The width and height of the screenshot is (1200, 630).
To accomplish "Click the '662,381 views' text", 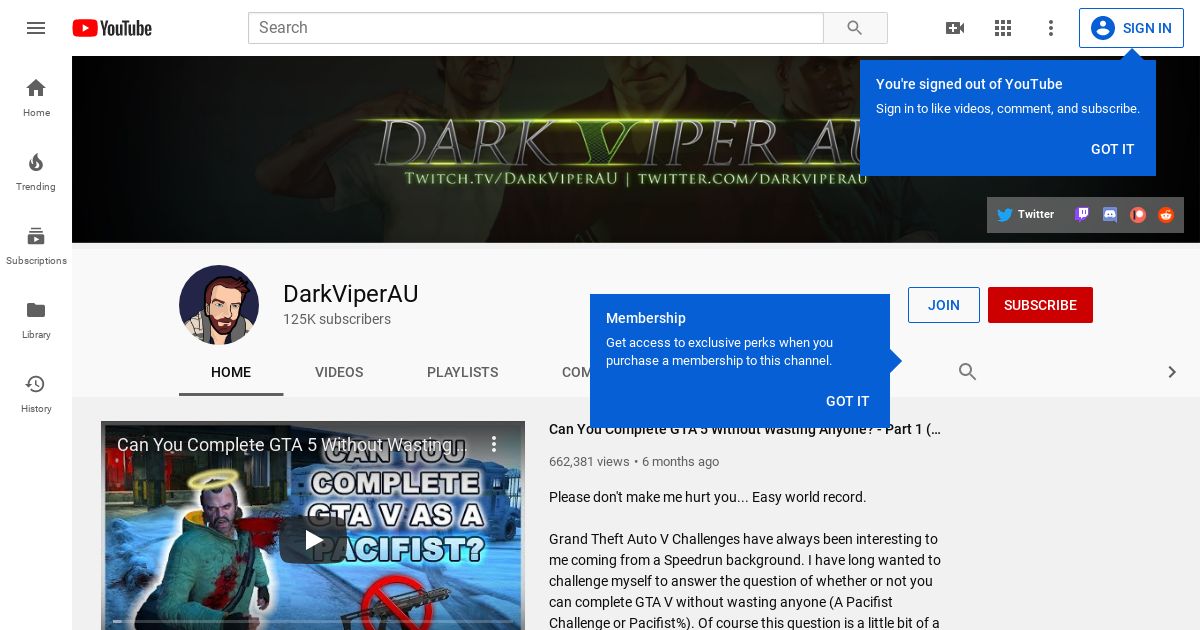I will point(589,462).
